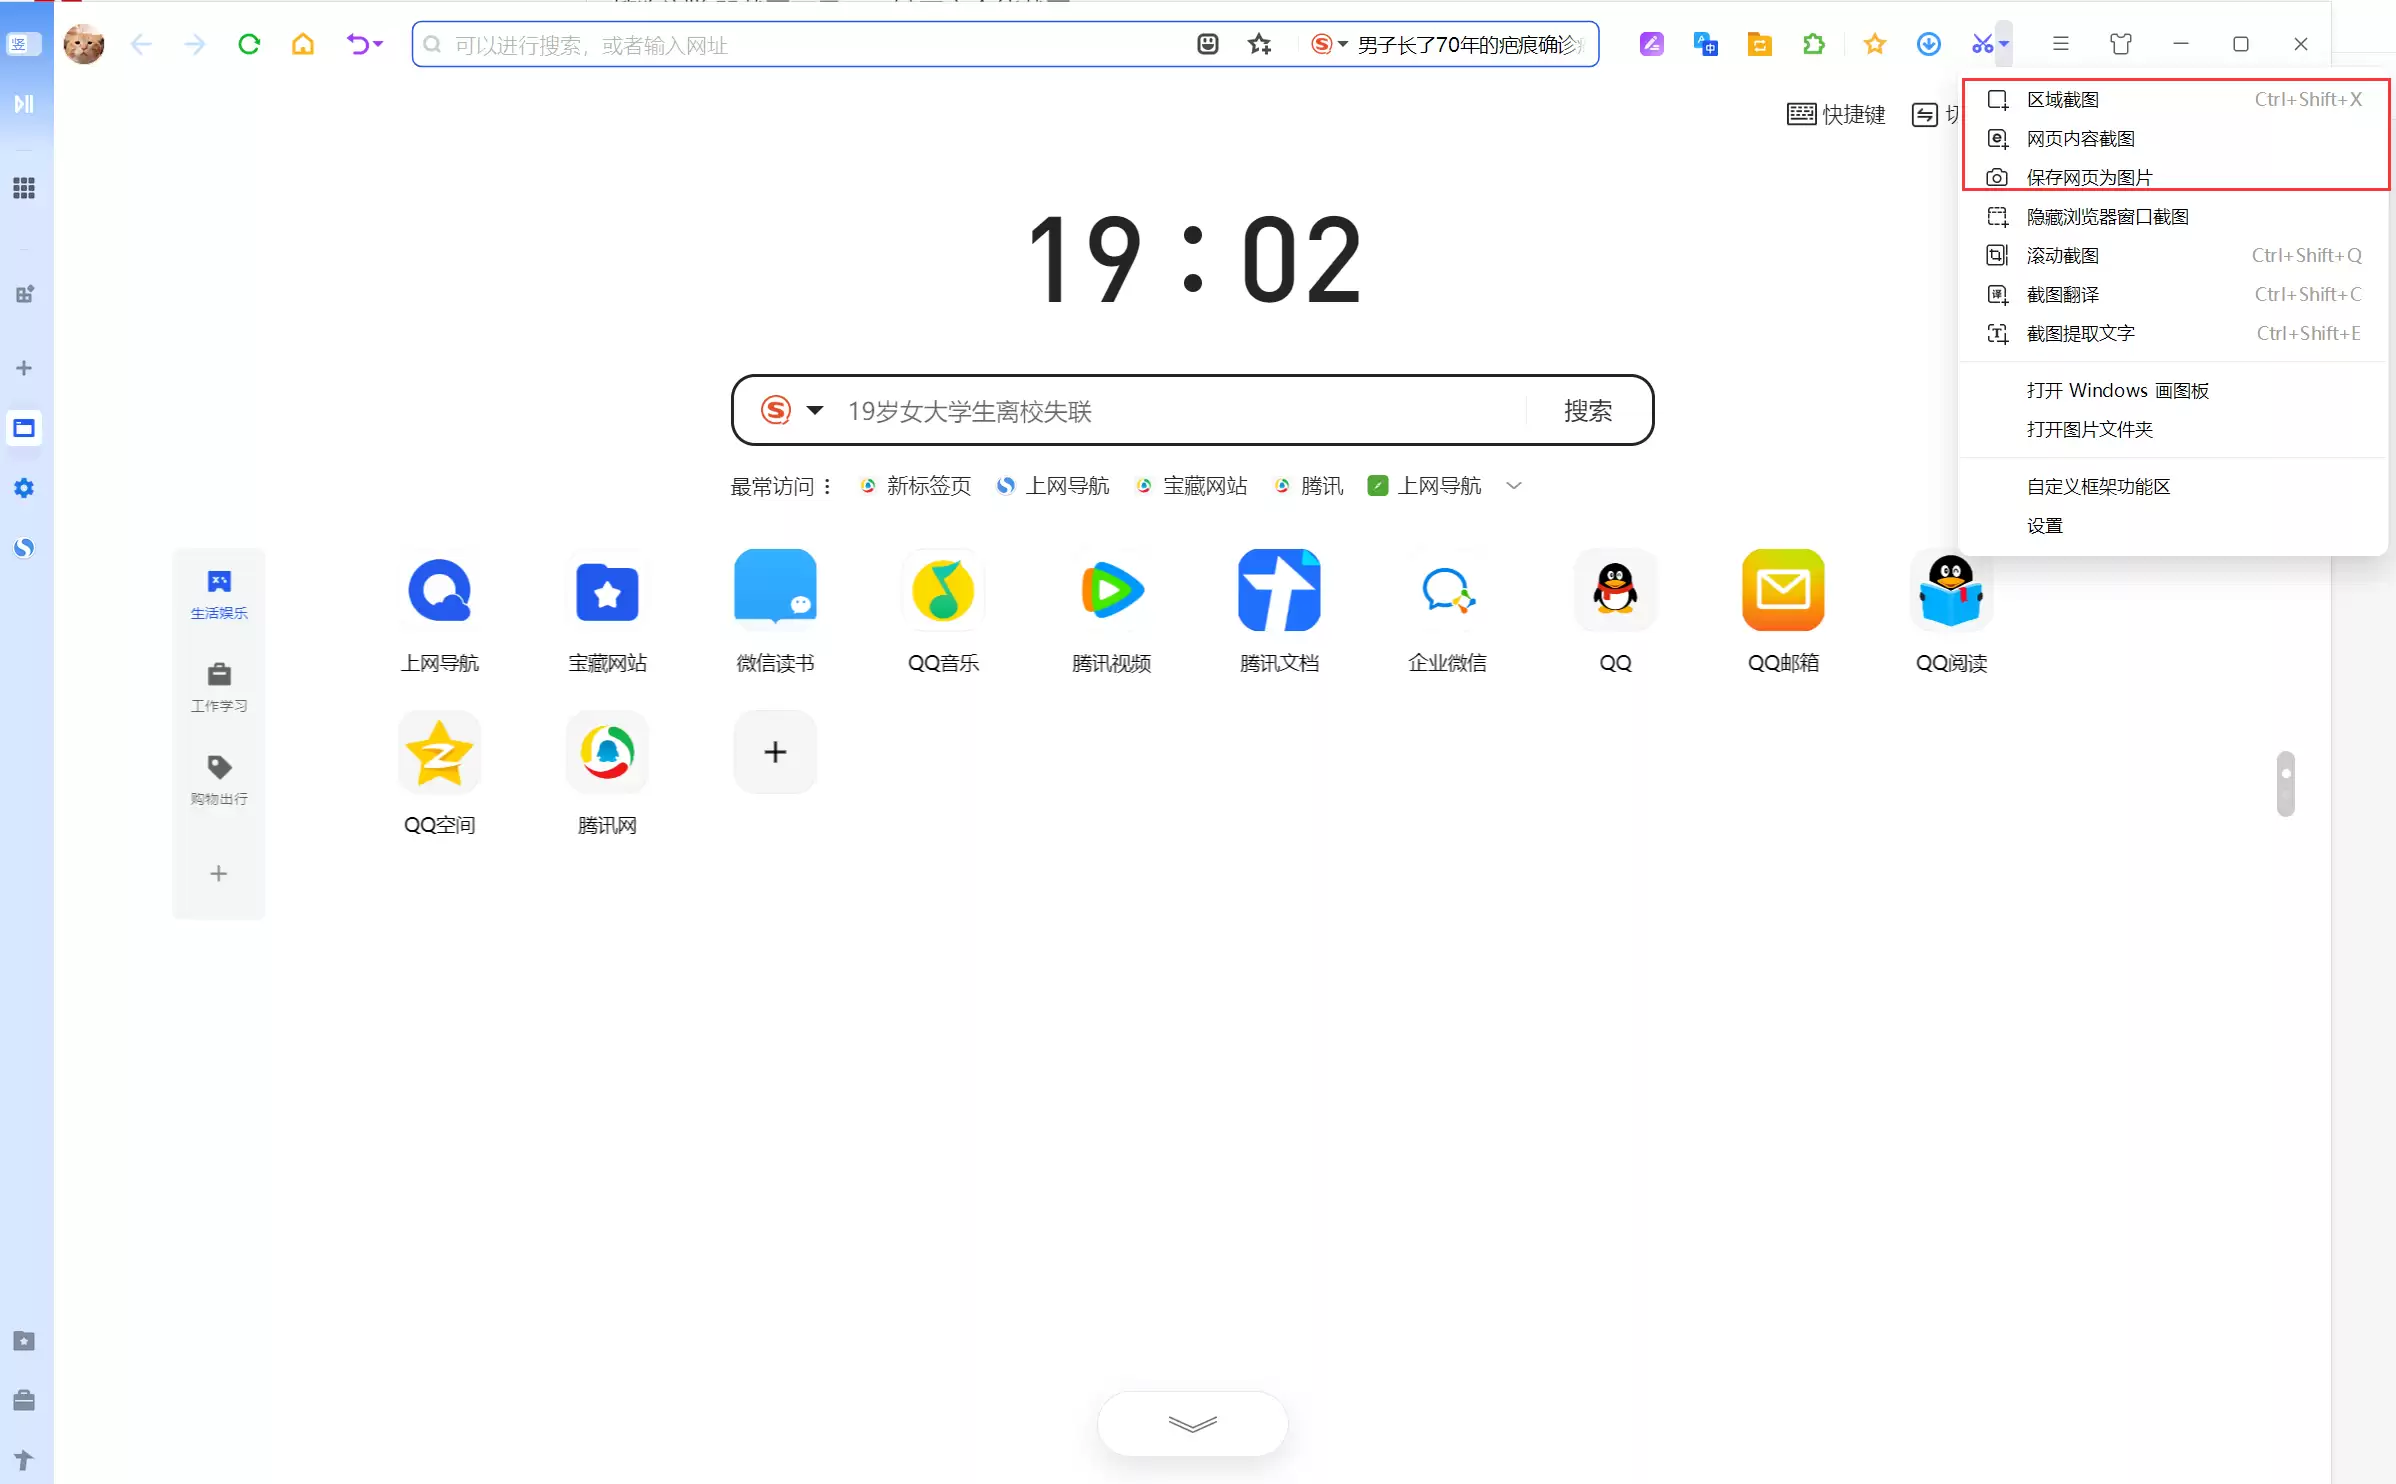Switch to 工作学习 category tab
Viewport: 2396px width, 1484px height.
[x=219, y=688]
